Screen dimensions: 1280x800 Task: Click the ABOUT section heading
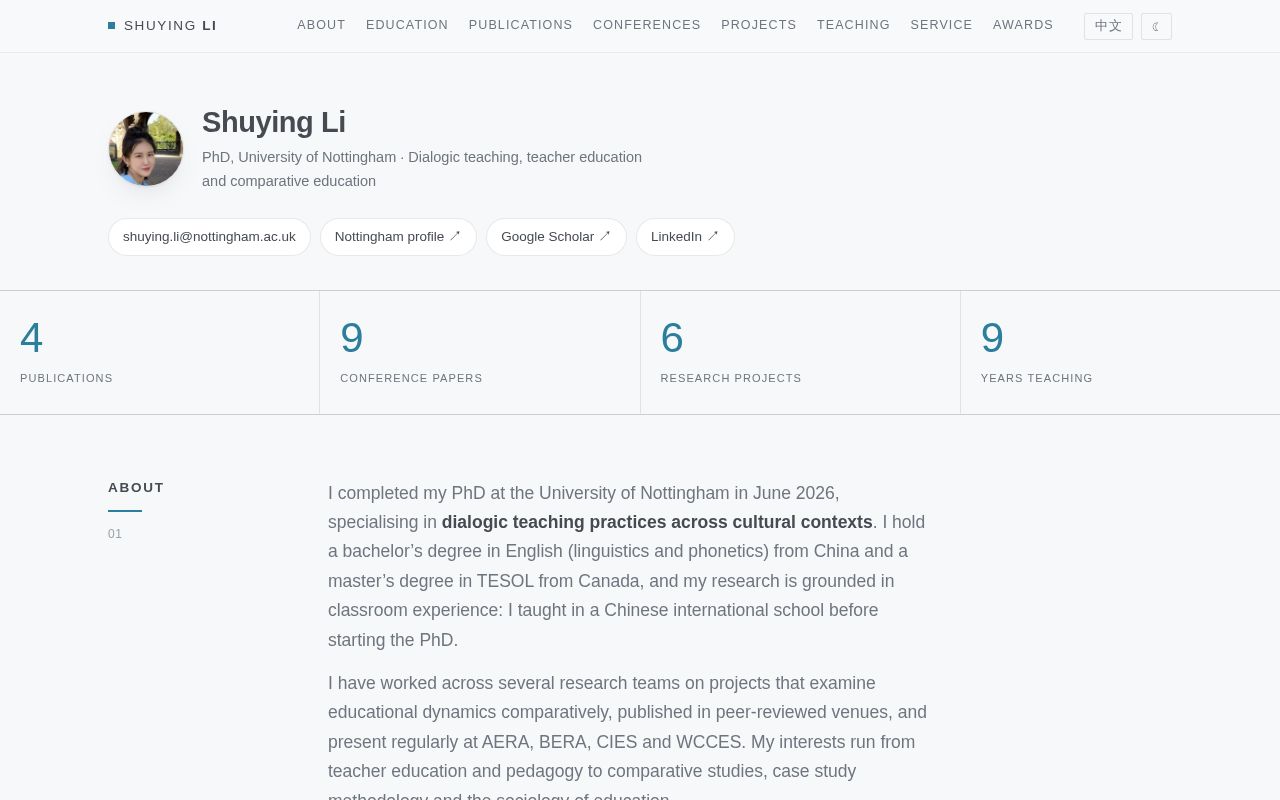click(x=136, y=488)
